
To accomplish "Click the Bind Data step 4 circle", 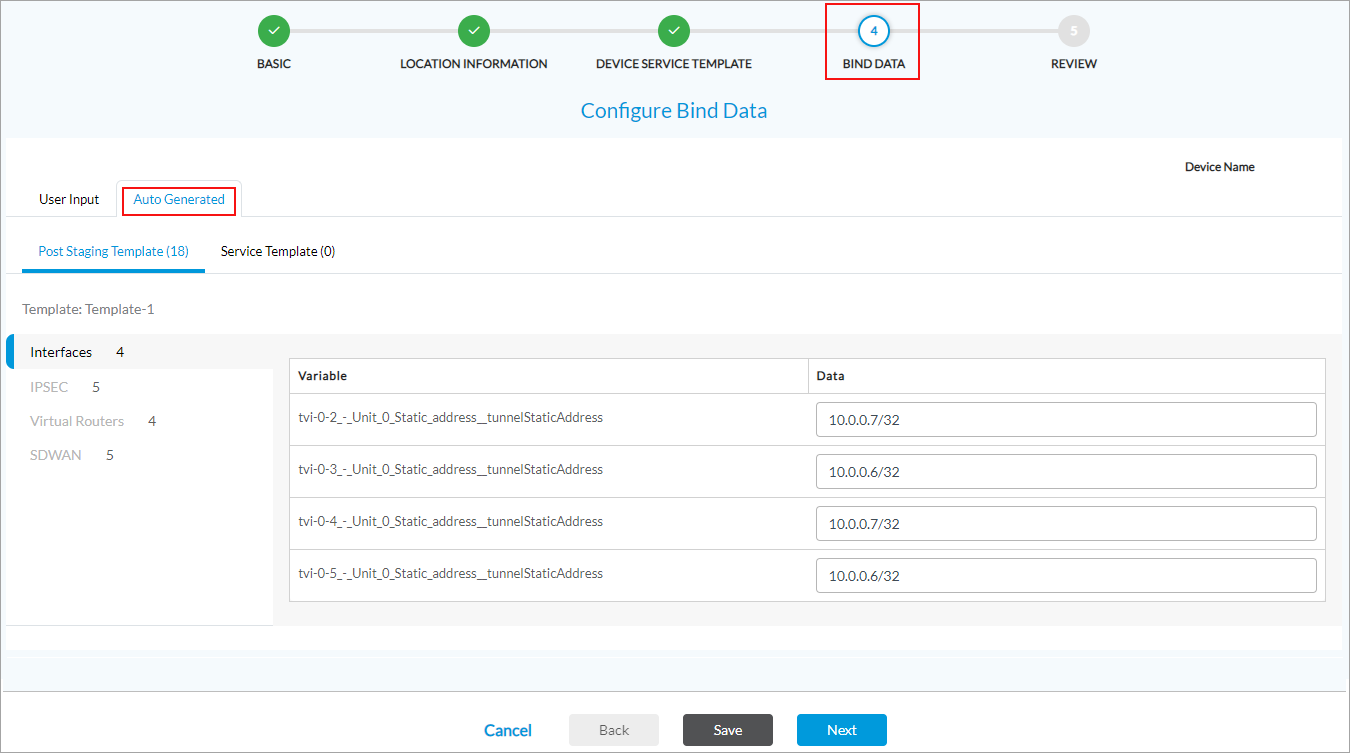I will pyautogui.click(x=874, y=31).
